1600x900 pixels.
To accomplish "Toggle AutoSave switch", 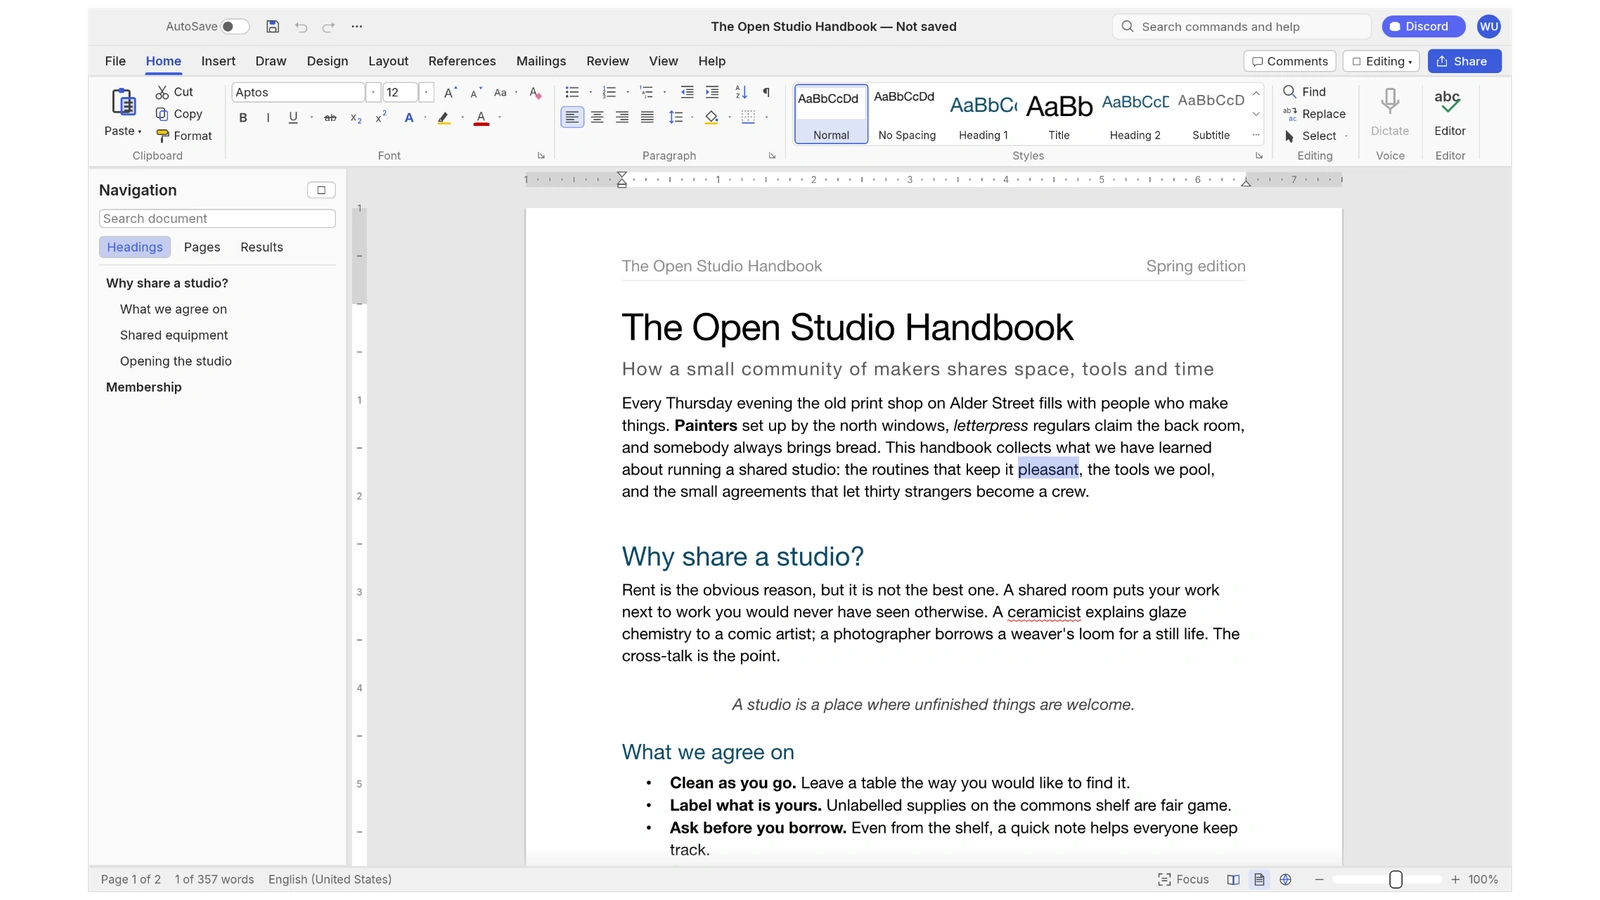I will coord(235,27).
